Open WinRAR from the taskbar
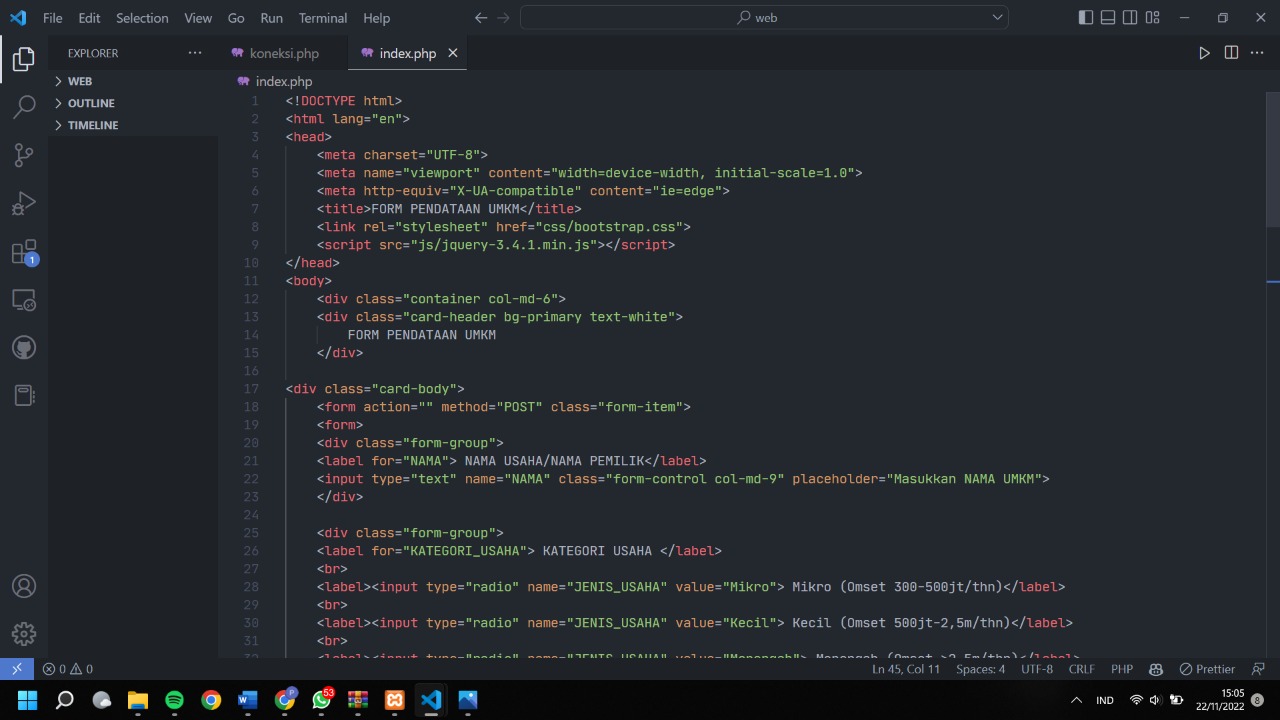1280x720 pixels. [358, 700]
